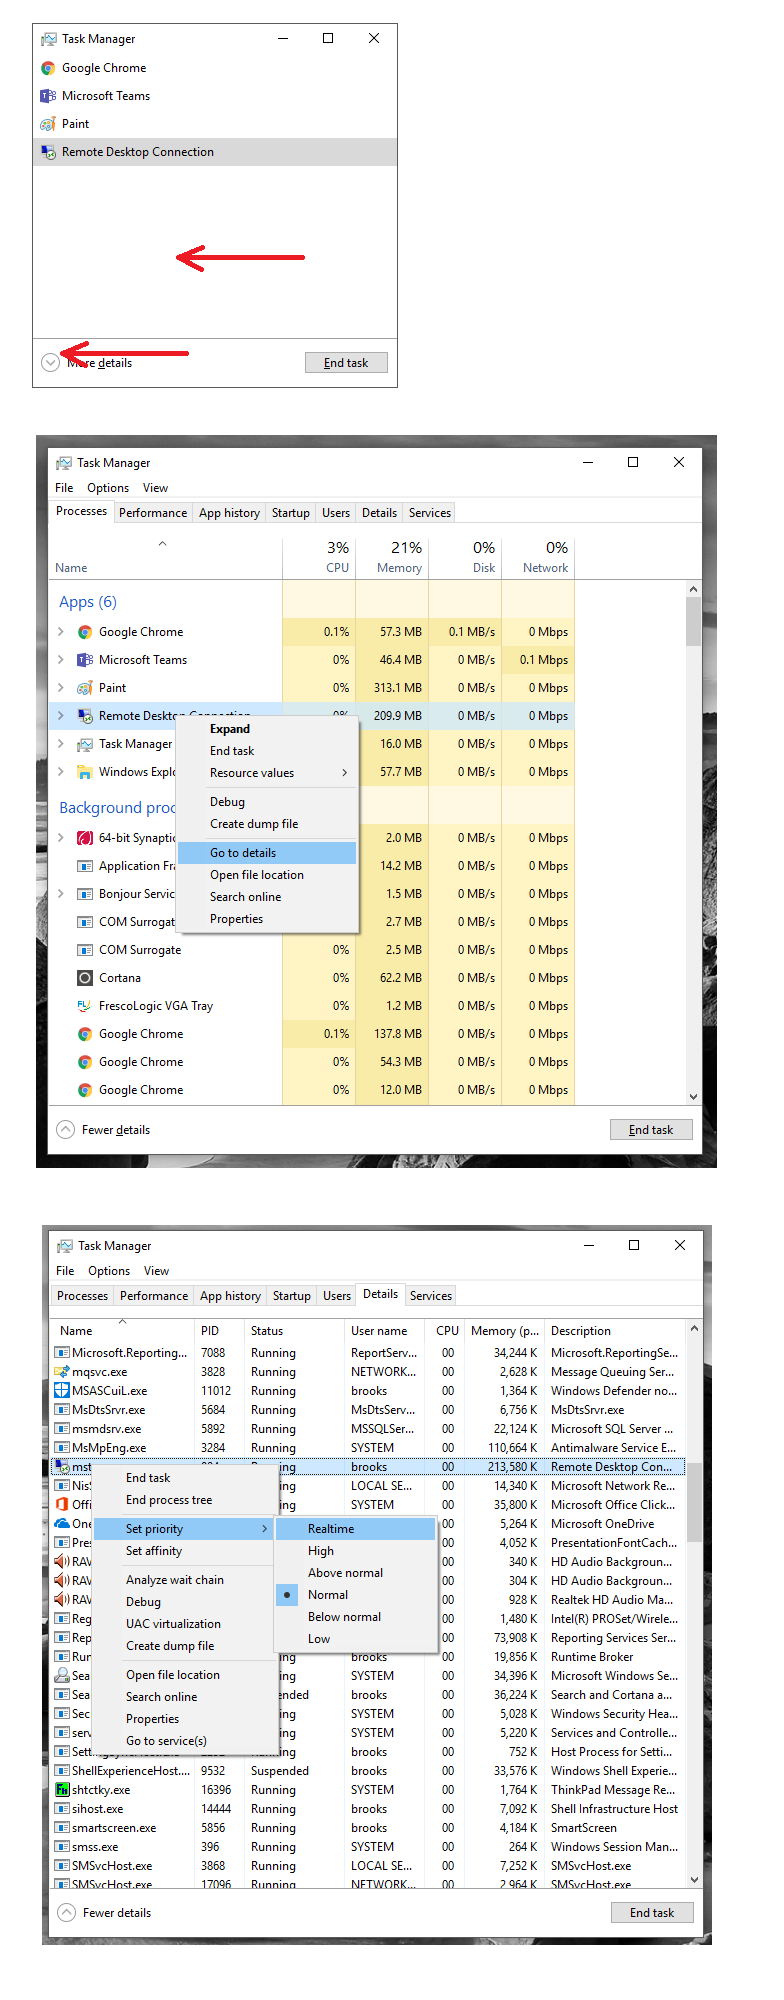Choose End process tree

click(184, 1500)
